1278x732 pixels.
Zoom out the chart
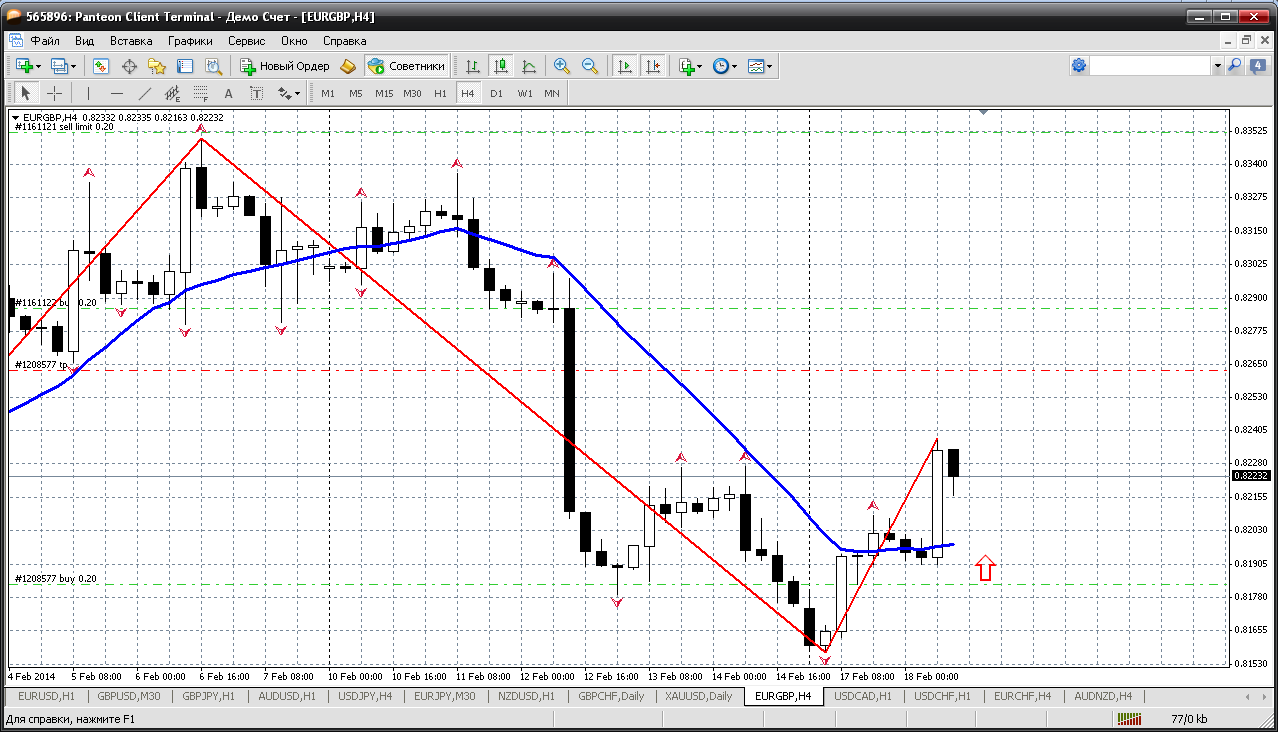[590, 66]
